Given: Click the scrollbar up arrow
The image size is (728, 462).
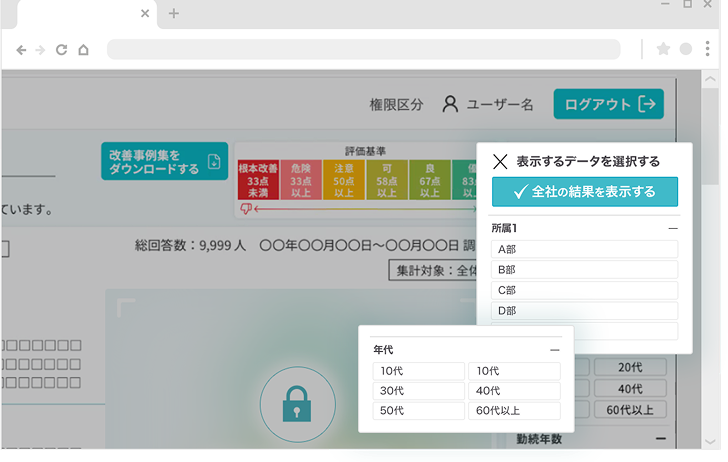Looking at the screenshot, I should click(x=710, y=79).
